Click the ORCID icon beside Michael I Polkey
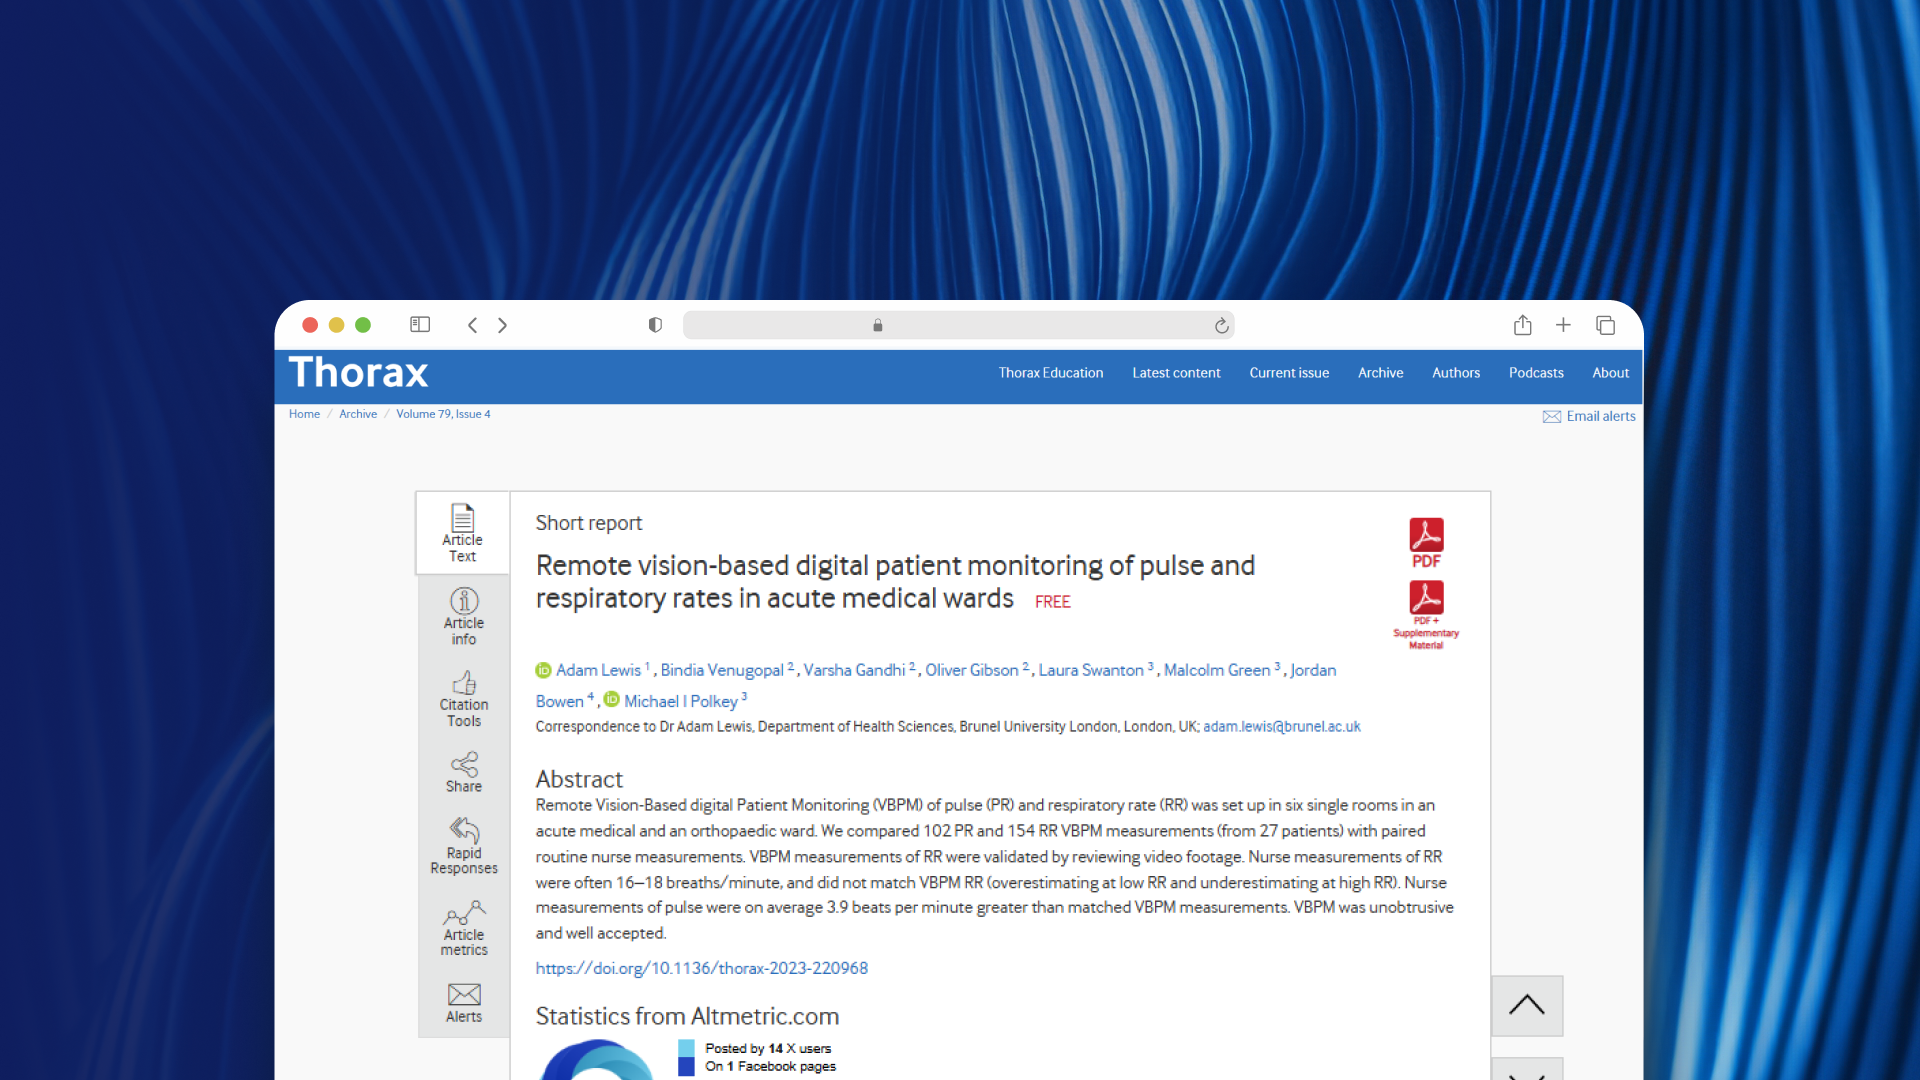1920x1080 pixels. [611, 700]
